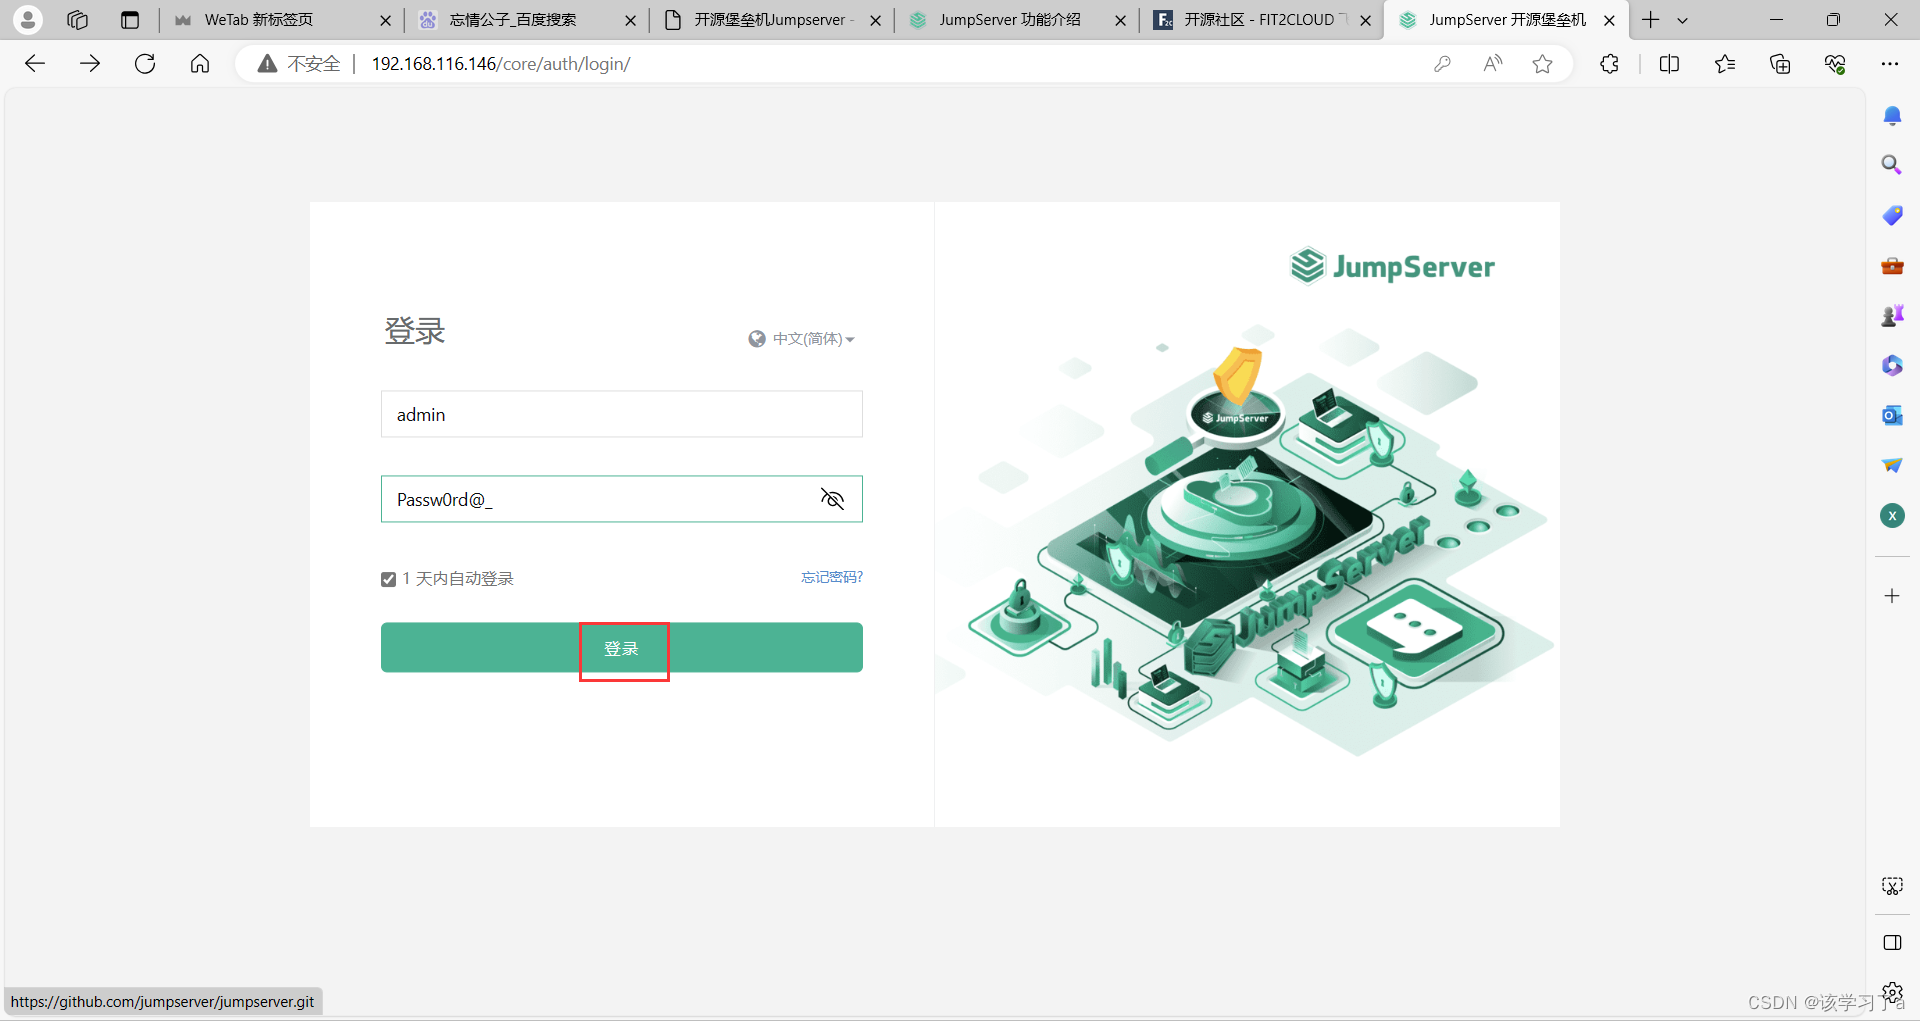The width and height of the screenshot is (1920, 1021).
Task: Switch to 开源堡垒机Jumpserver tab
Action: [770, 20]
